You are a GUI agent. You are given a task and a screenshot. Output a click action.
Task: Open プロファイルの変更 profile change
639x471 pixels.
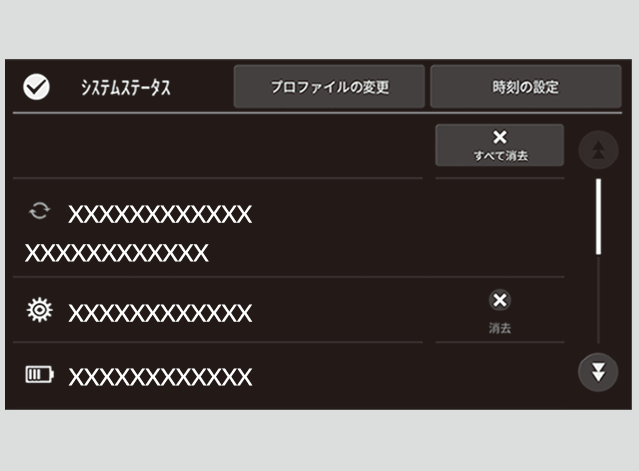tap(329, 86)
